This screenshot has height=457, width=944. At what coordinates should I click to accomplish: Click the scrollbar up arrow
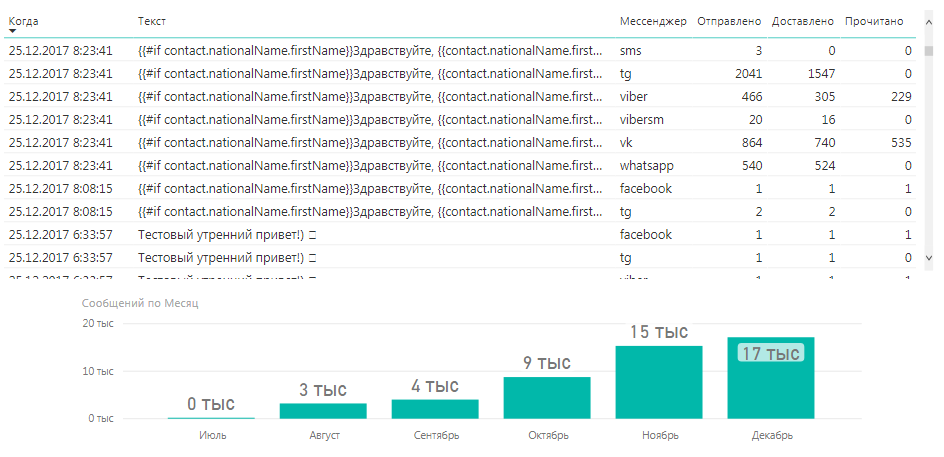click(x=928, y=22)
